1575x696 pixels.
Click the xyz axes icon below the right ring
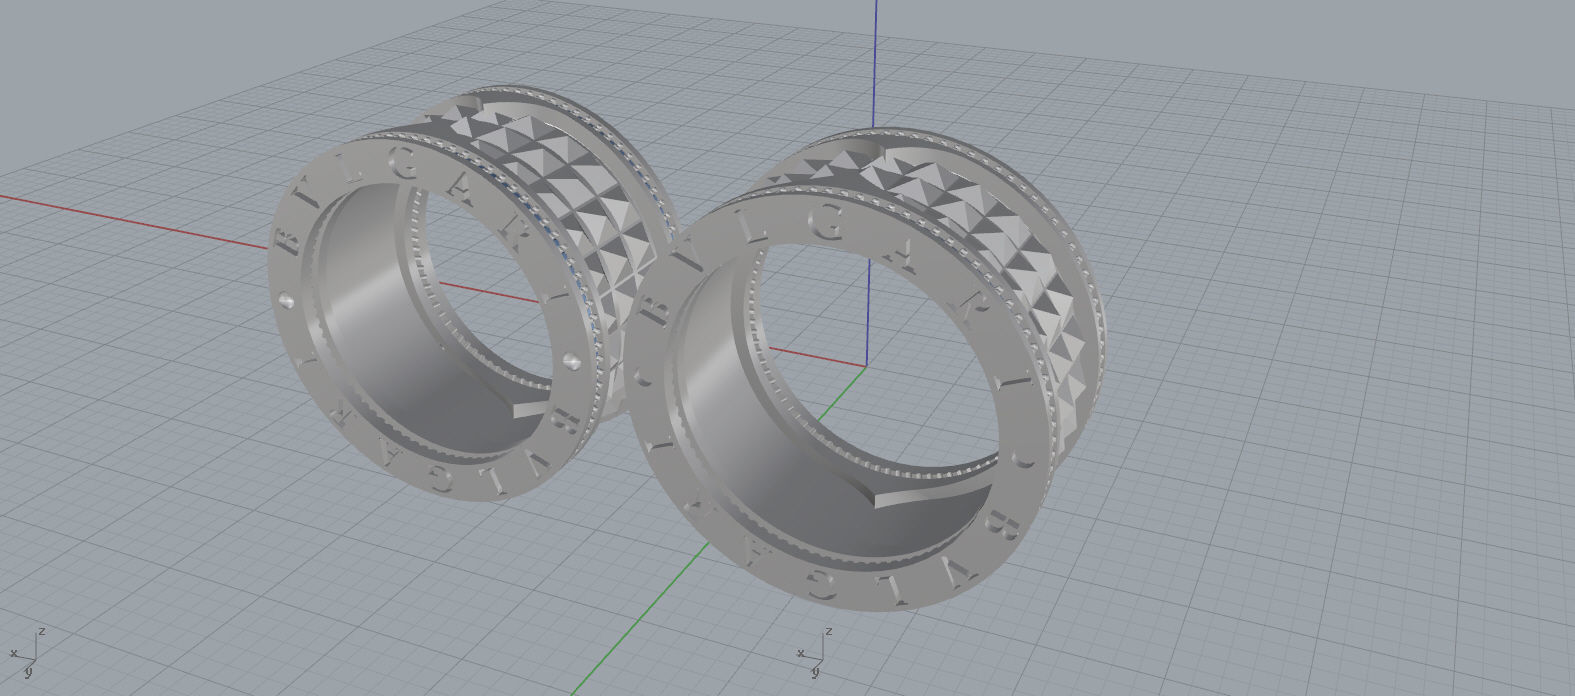point(814,654)
